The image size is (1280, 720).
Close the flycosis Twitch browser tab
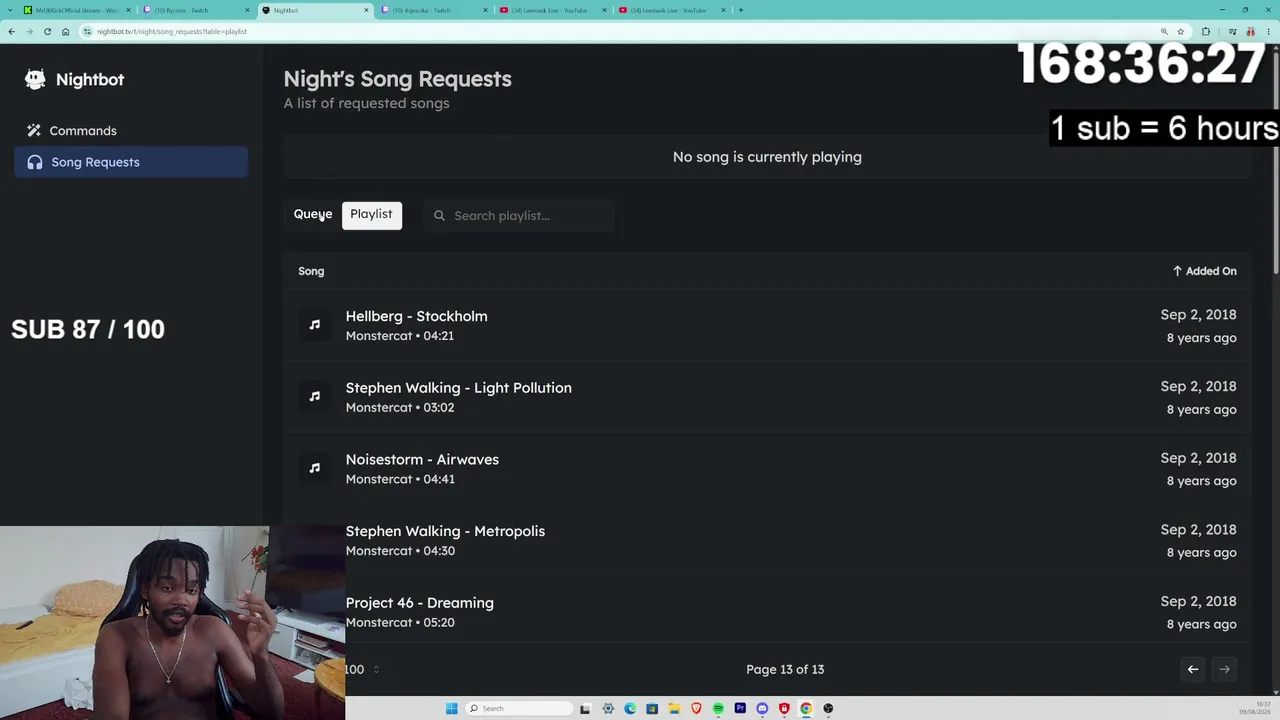[247, 10]
